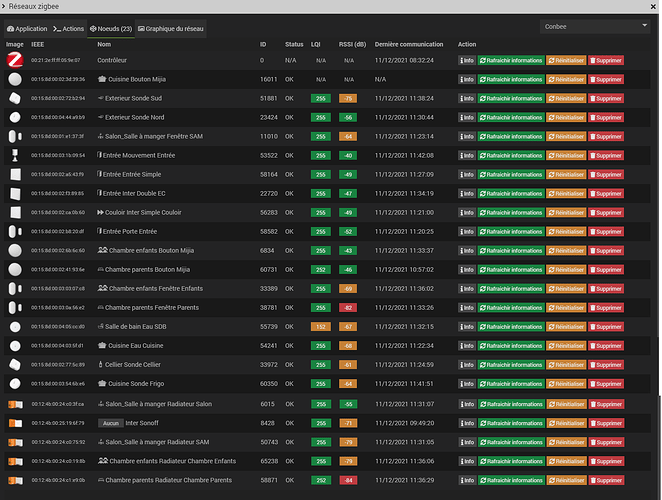Click the Entrée Mouvement motion sensor image

(15, 155)
